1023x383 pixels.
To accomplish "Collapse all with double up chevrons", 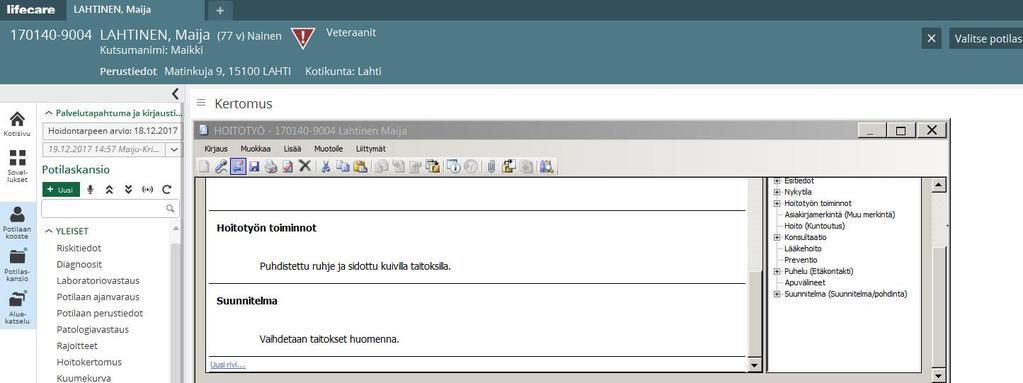I will 110,190.
